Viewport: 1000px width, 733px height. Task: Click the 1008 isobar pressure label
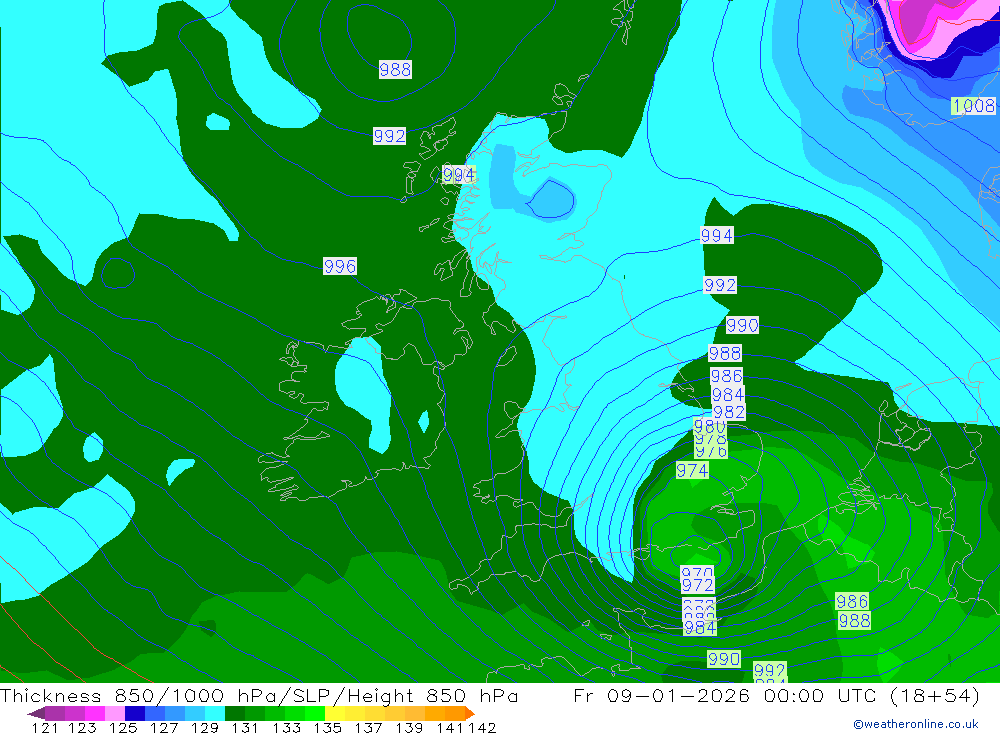click(973, 105)
